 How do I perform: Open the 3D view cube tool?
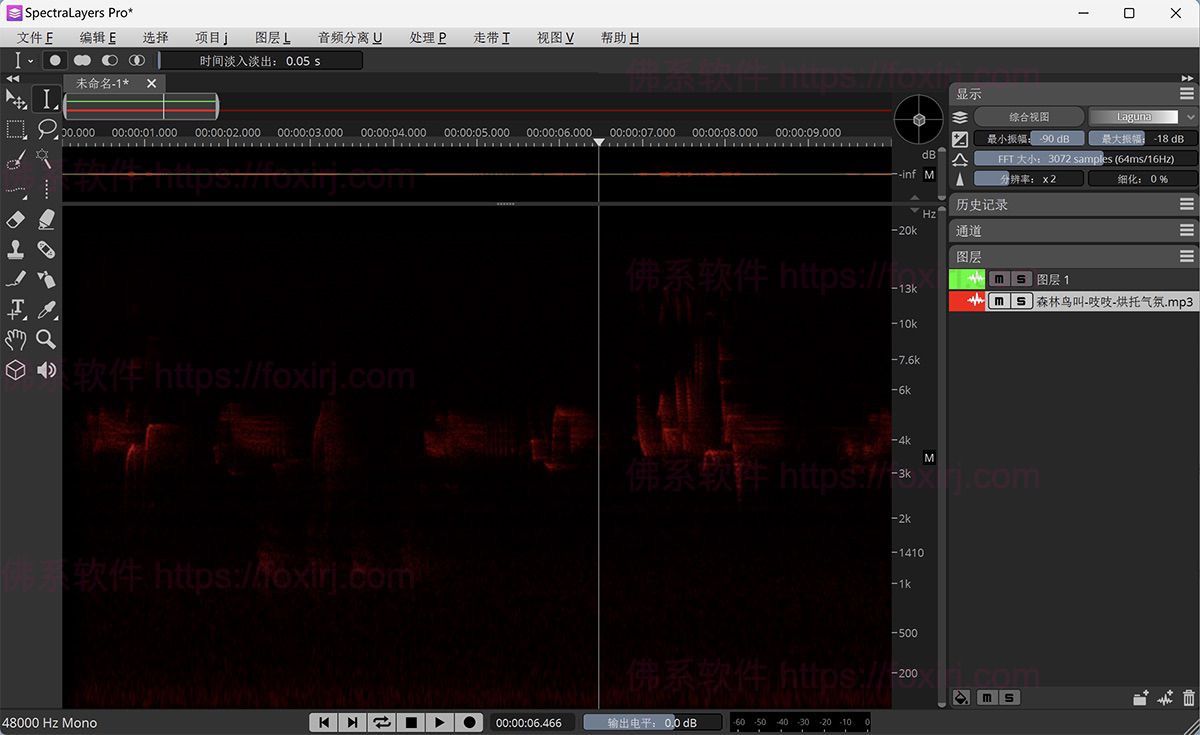(15, 370)
